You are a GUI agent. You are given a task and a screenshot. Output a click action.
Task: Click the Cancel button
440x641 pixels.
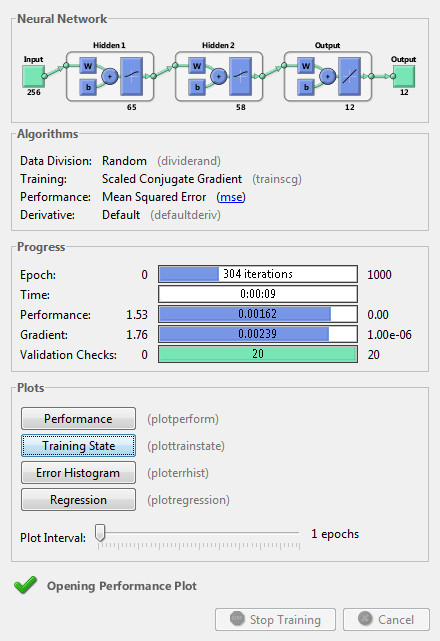(386, 619)
